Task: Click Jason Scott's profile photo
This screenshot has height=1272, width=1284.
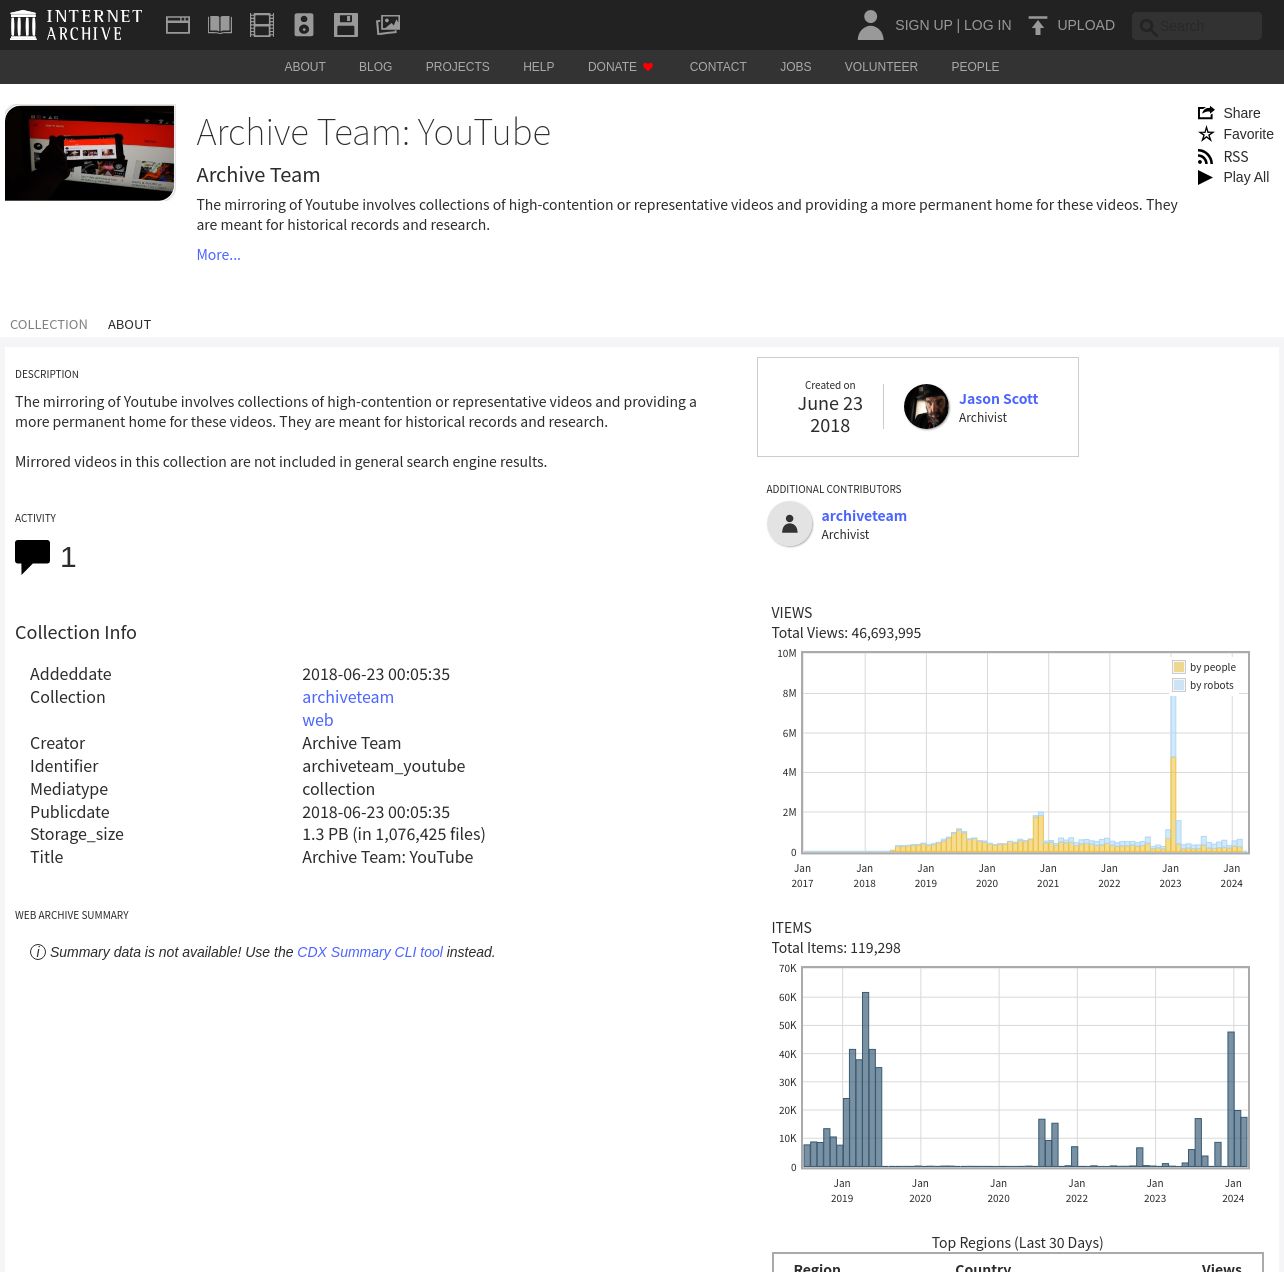Action: click(927, 407)
